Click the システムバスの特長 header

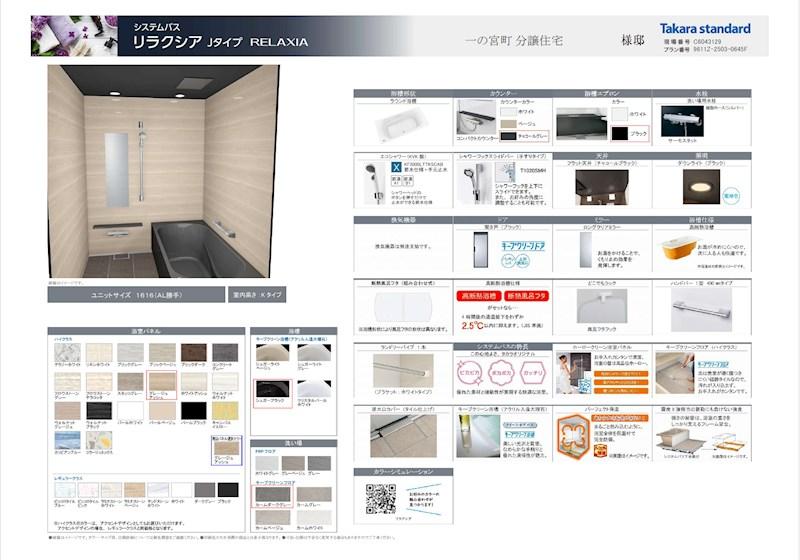pos(503,346)
